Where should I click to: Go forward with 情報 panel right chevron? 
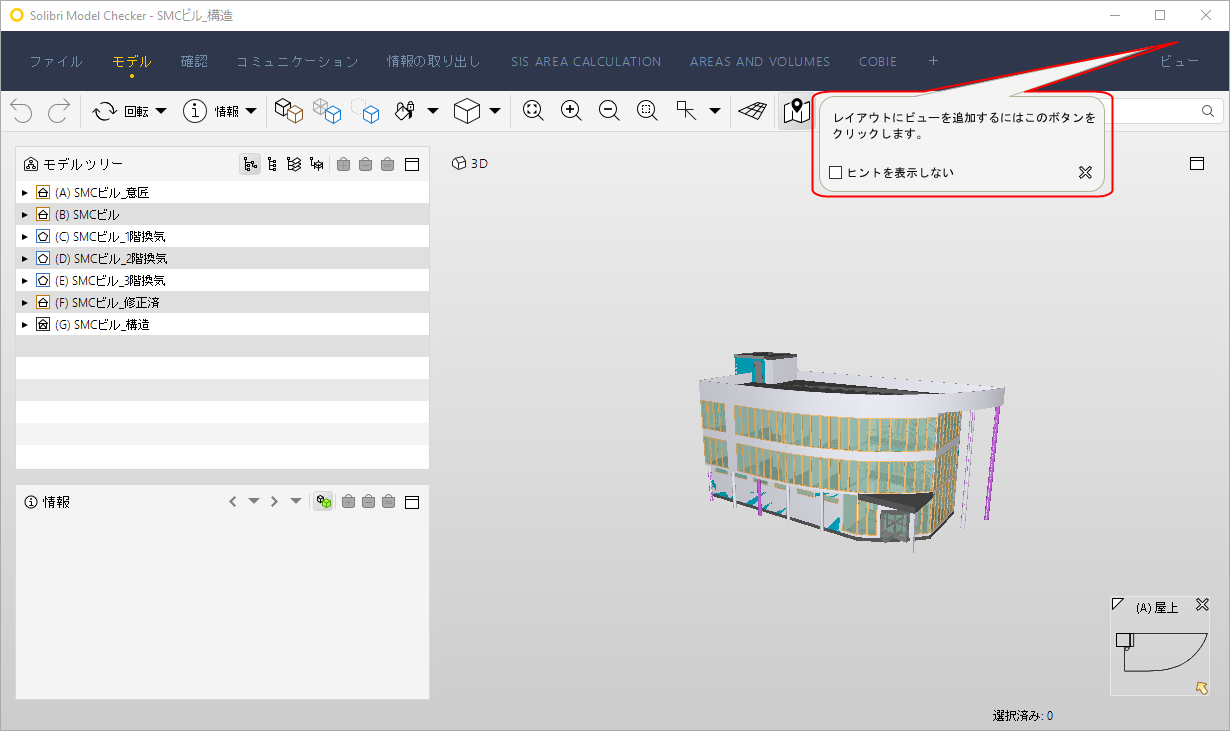pyautogui.click(x=274, y=501)
